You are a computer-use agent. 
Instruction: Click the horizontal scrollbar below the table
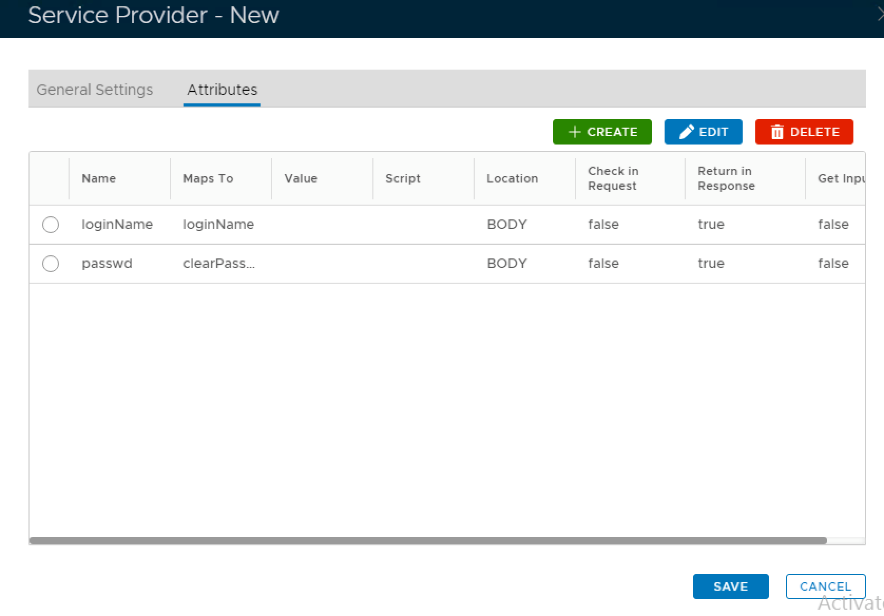point(428,540)
